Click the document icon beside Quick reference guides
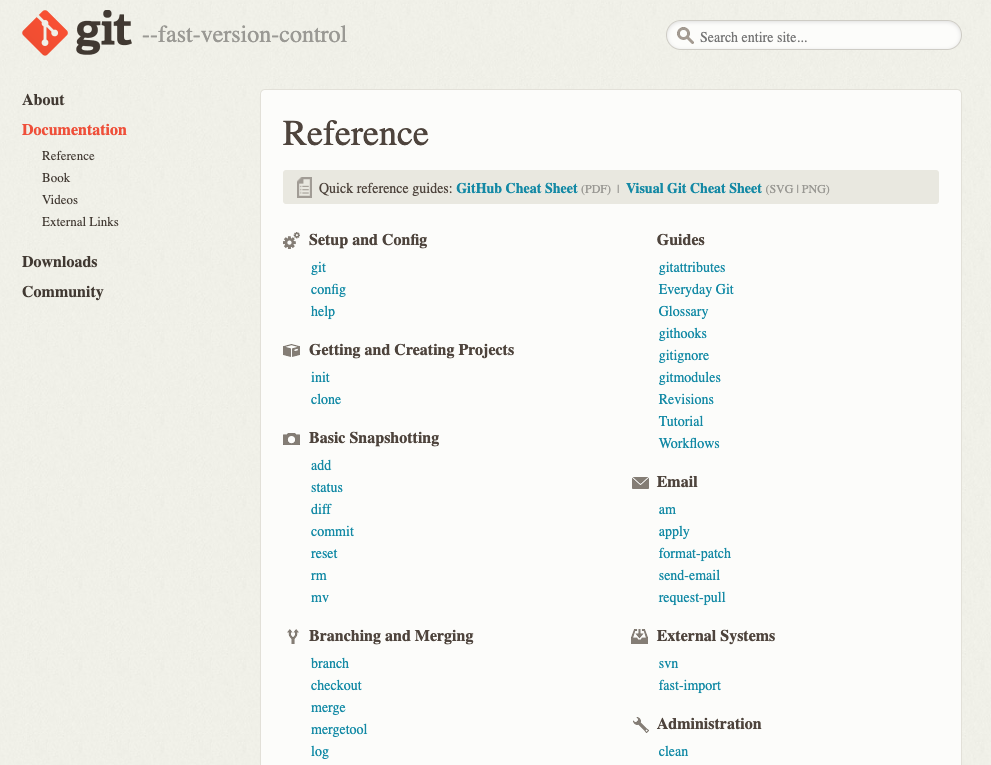This screenshot has width=991, height=765. pyautogui.click(x=304, y=187)
